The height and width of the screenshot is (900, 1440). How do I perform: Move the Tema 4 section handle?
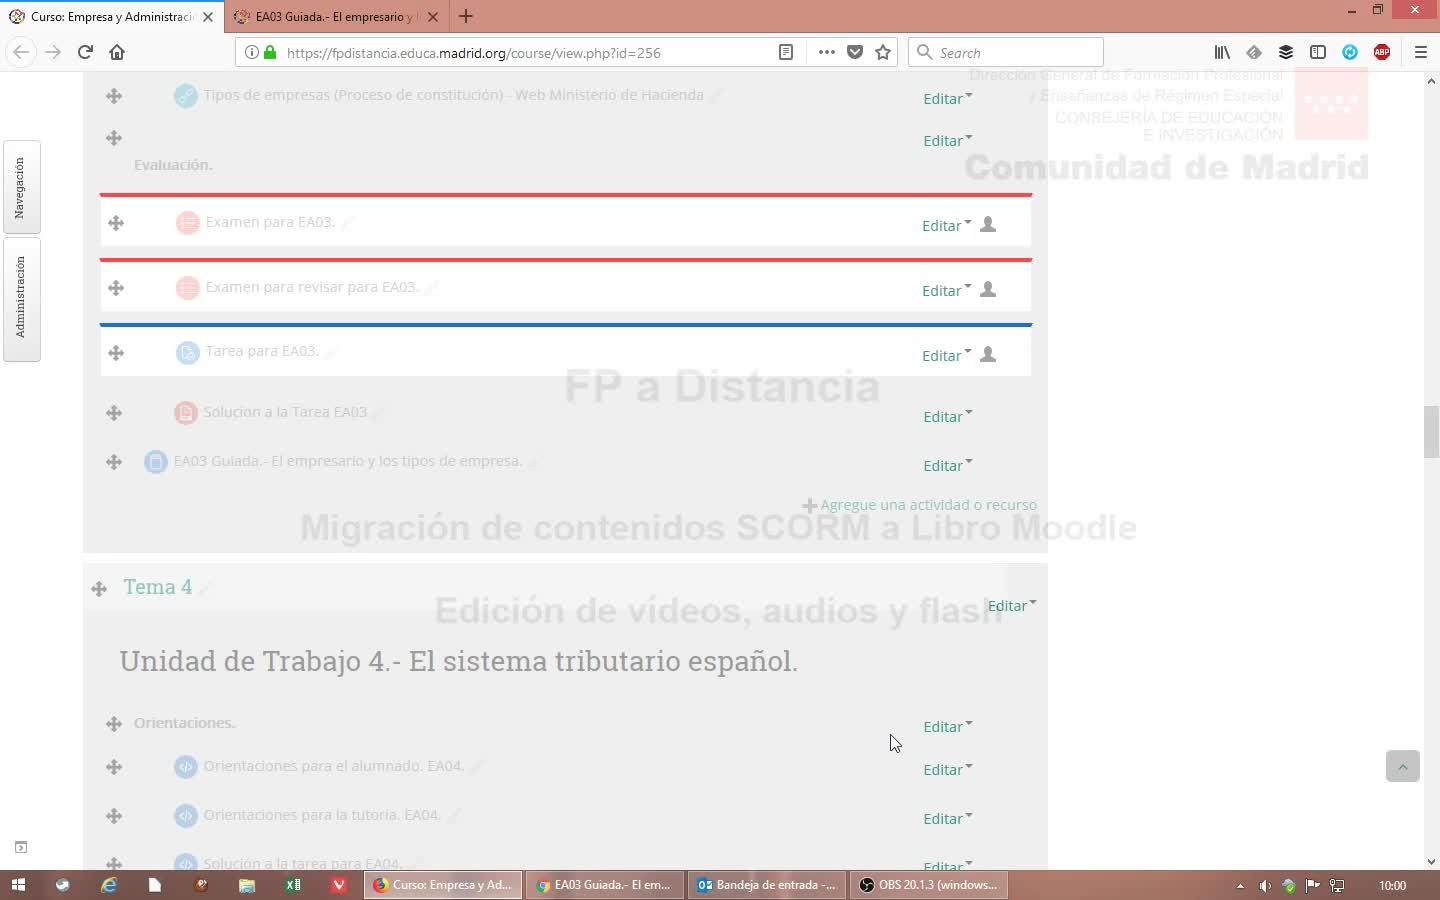(x=99, y=589)
